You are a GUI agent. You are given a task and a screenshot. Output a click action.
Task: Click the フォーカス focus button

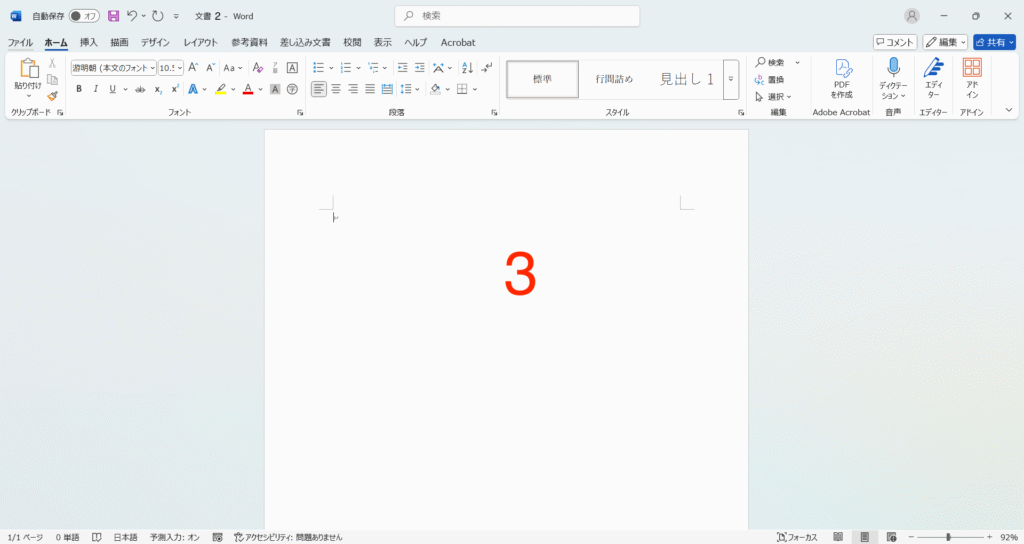click(797, 537)
